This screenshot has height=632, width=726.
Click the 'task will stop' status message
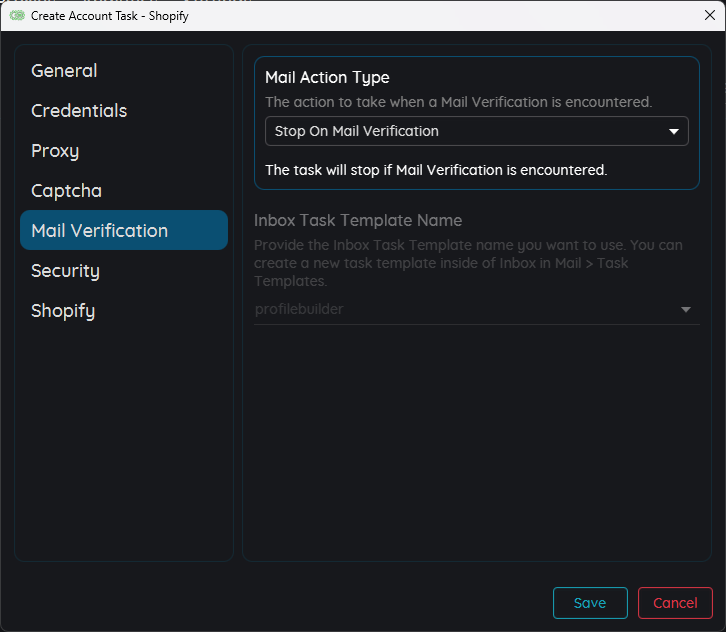(x=435, y=170)
